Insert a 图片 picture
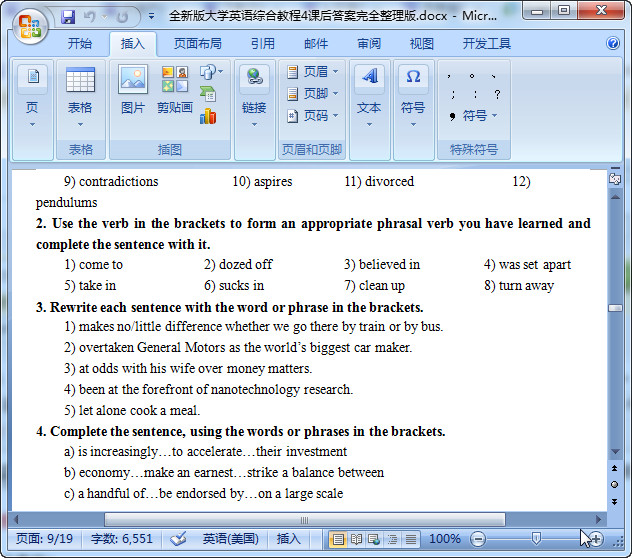The width and height of the screenshot is (632, 558). click(133, 90)
